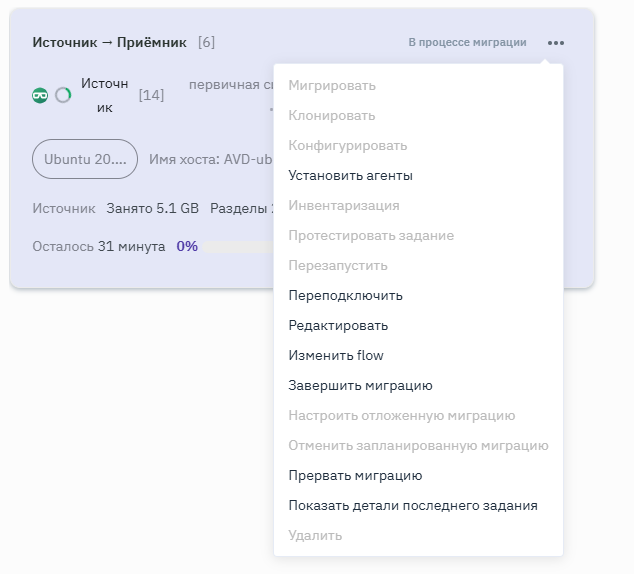
Task: Click the green agent status icon
Action: point(41,95)
